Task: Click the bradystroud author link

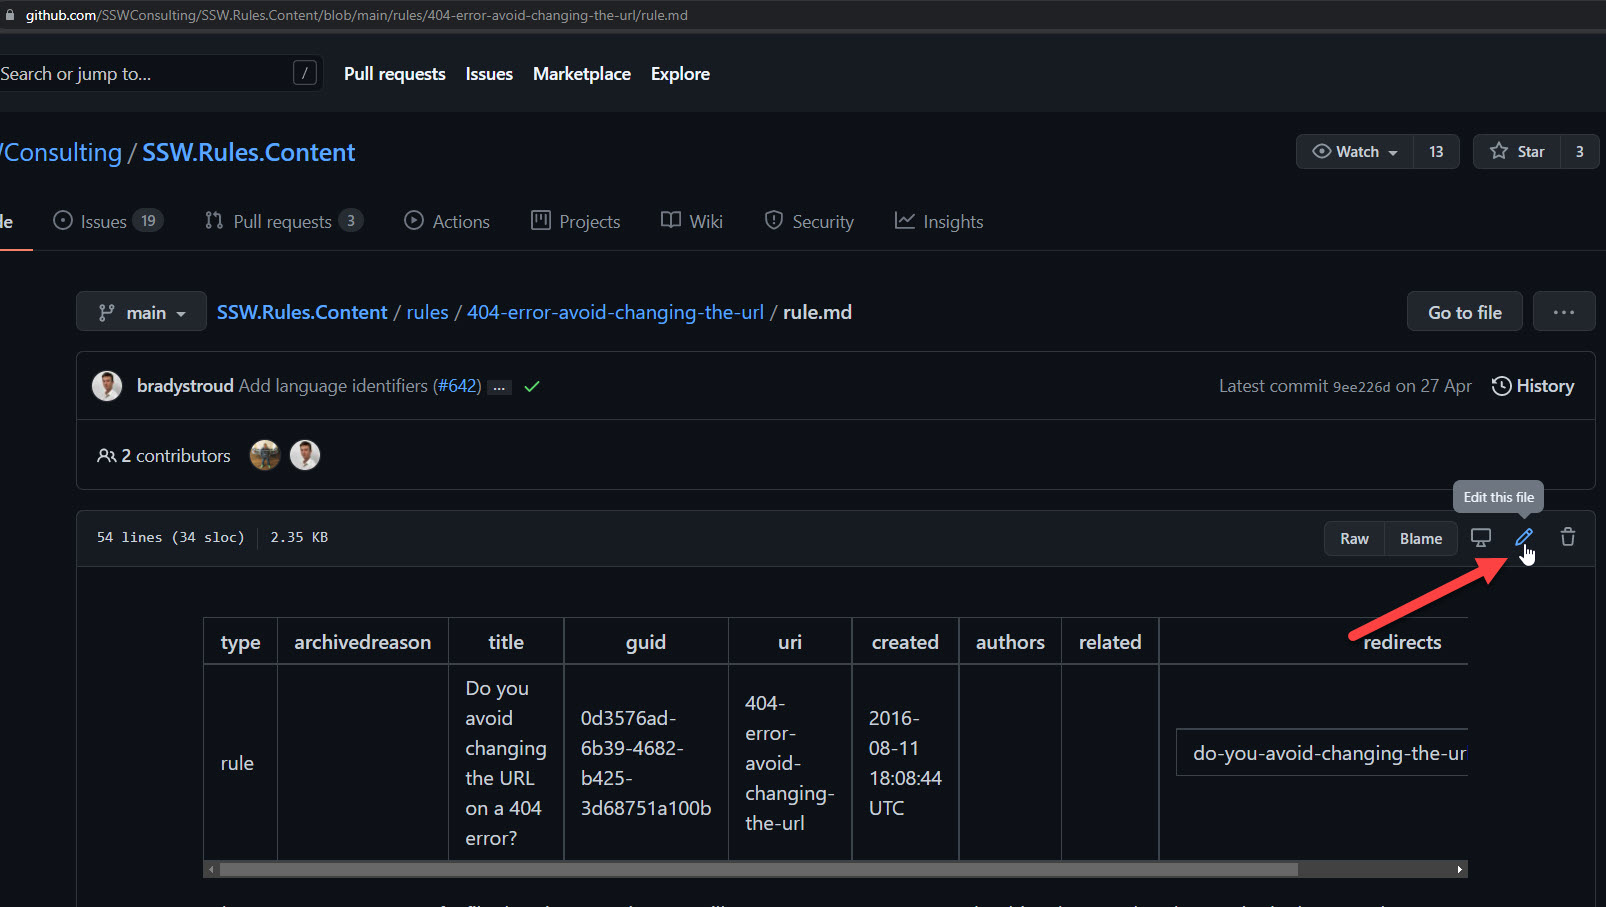Action: click(x=185, y=386)
